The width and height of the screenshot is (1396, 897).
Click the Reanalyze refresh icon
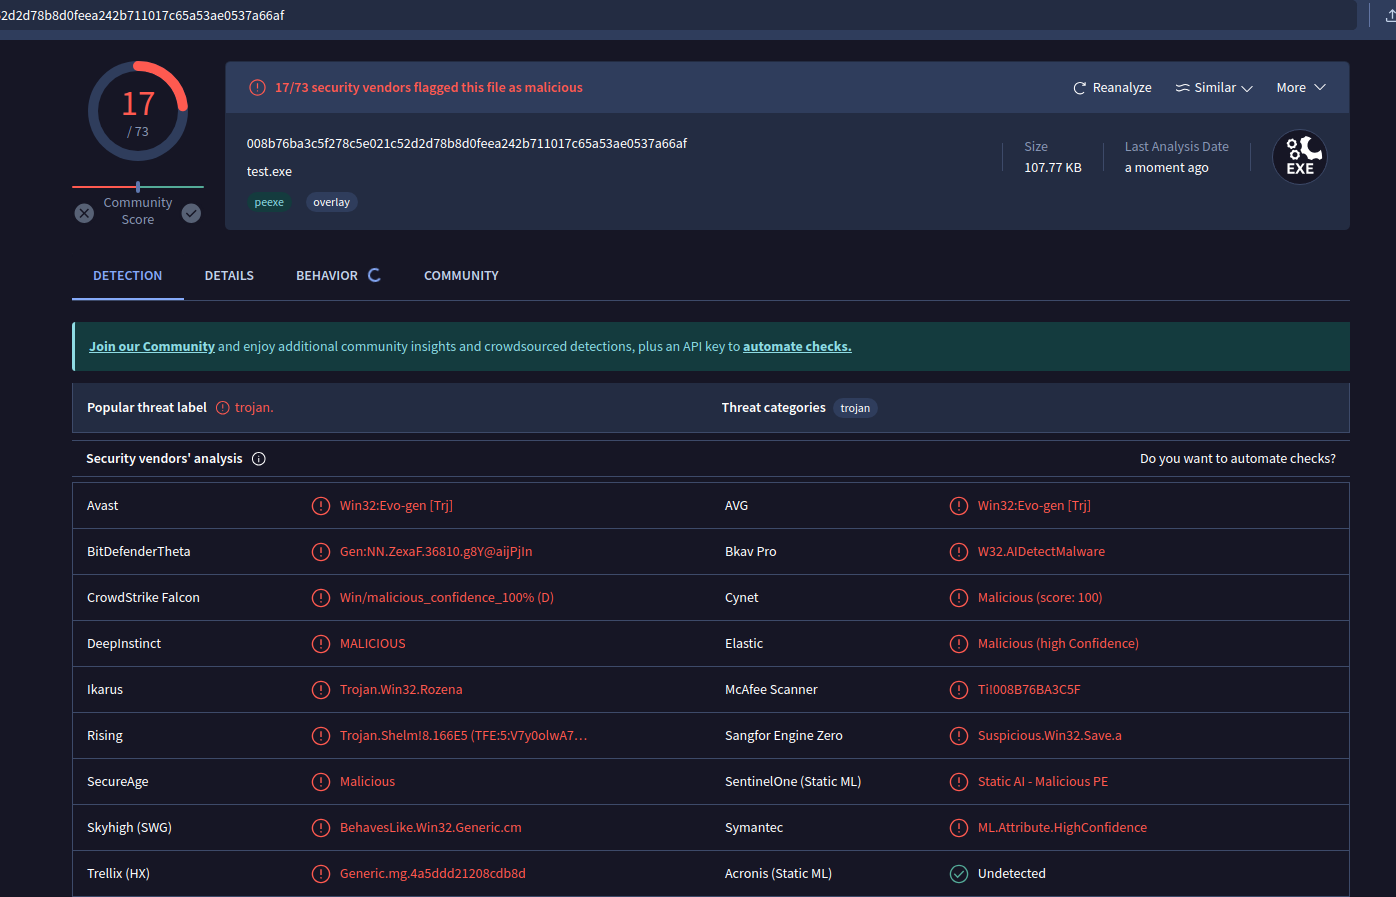point(1079,88)
